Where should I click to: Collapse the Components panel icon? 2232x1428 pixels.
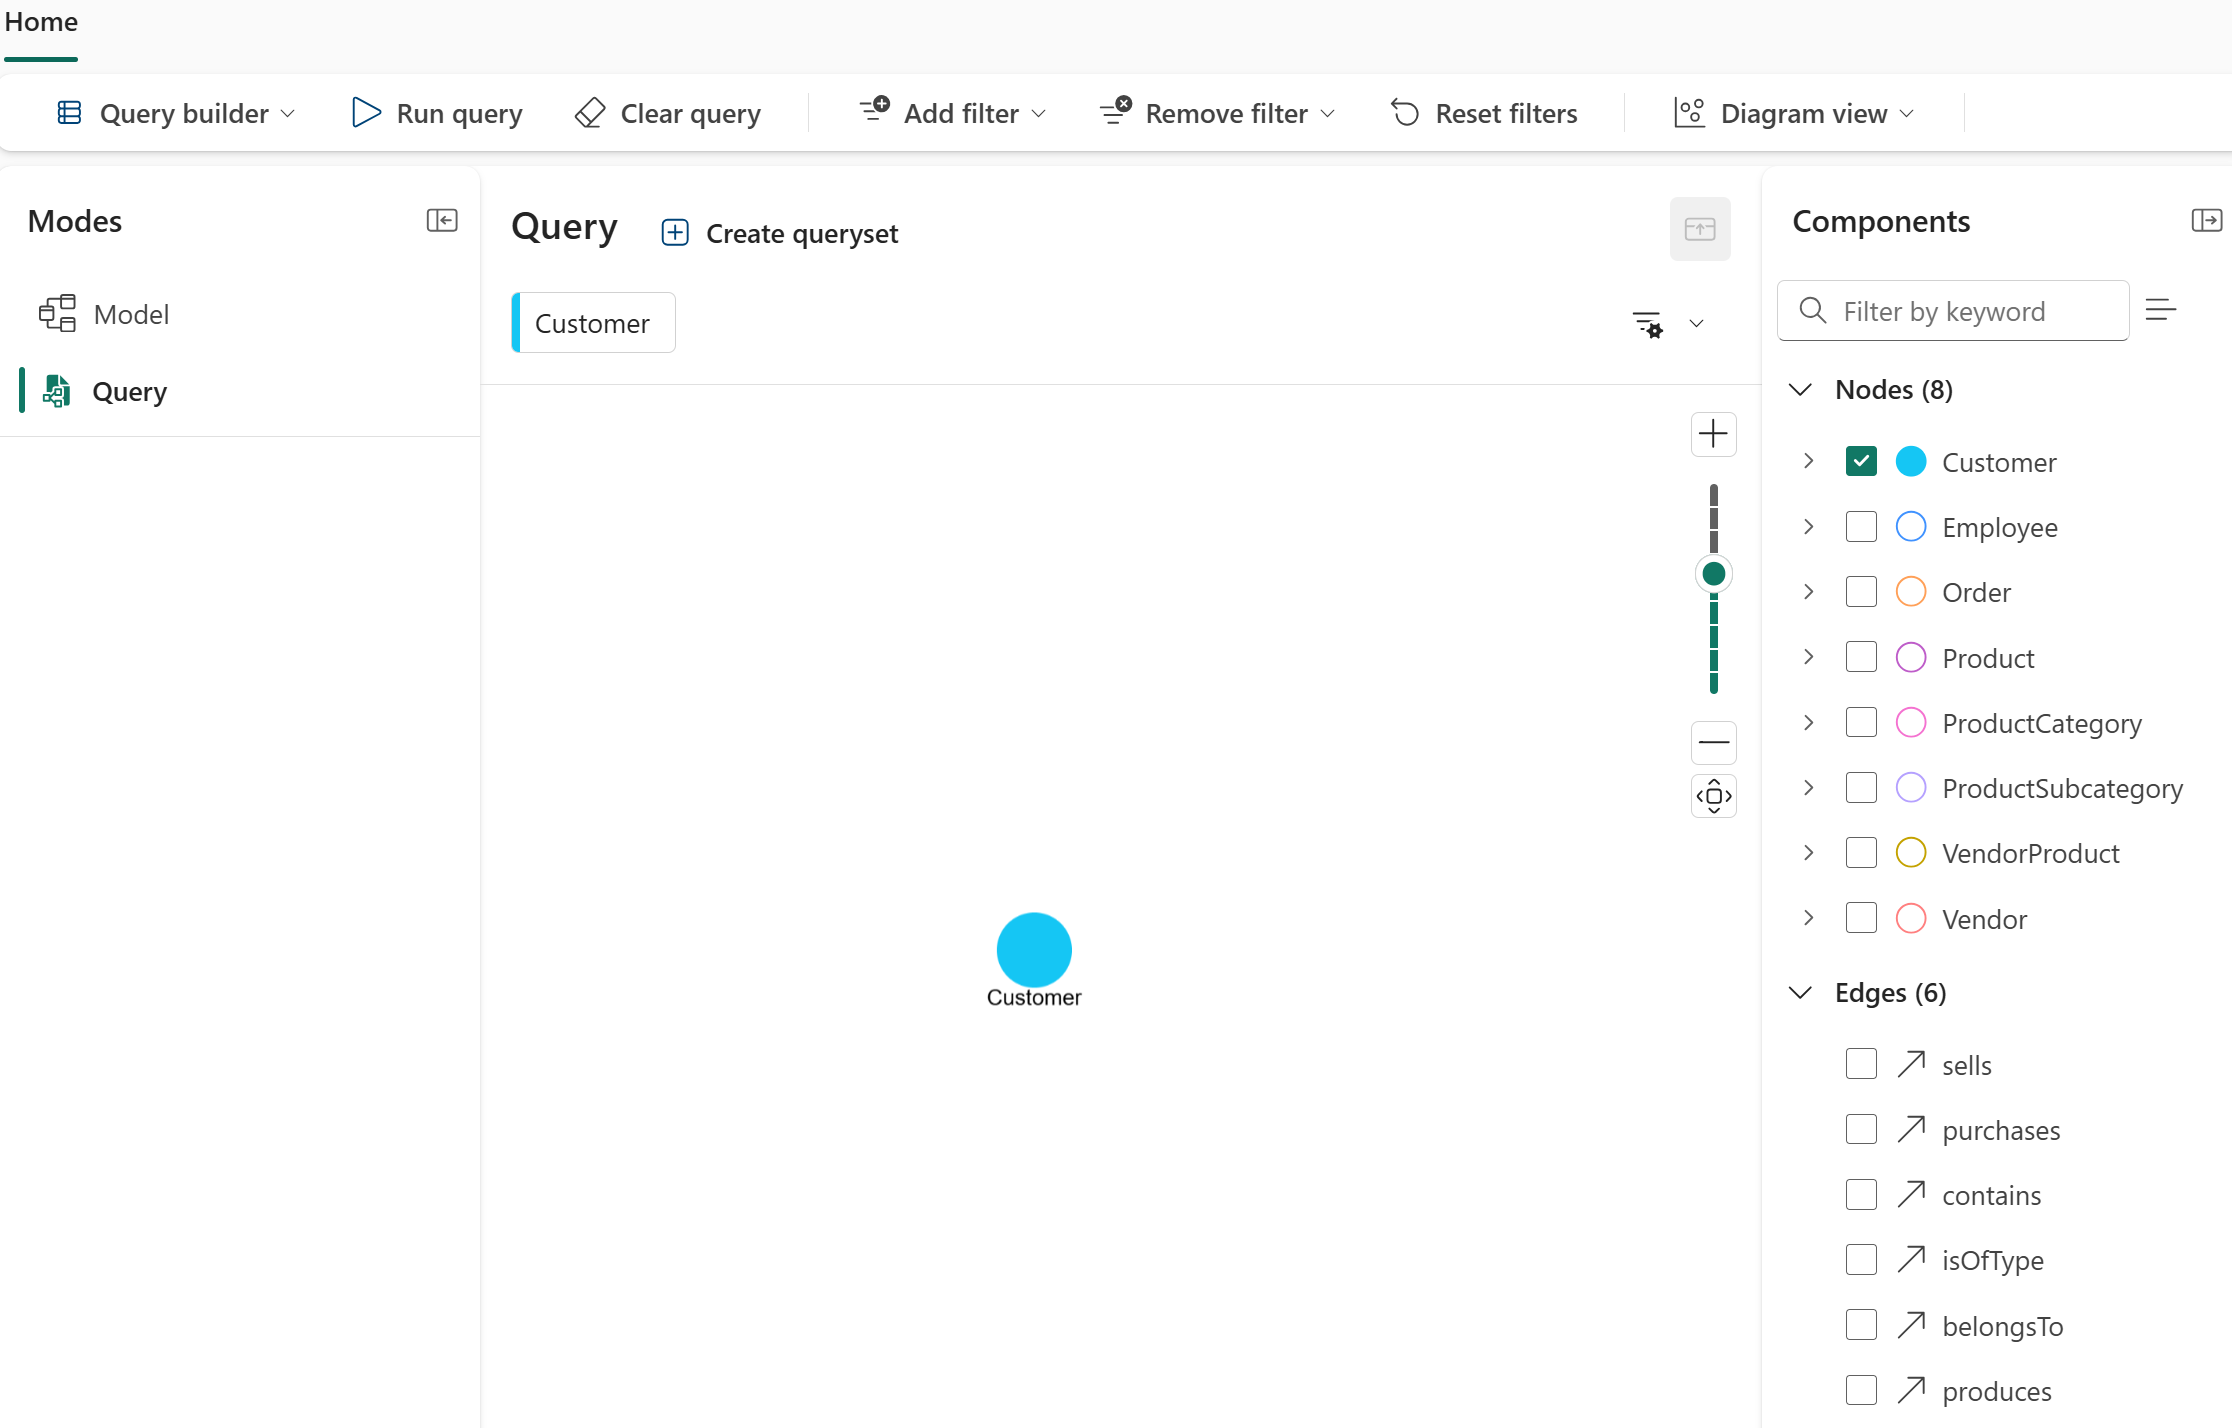click(2205, 220)
